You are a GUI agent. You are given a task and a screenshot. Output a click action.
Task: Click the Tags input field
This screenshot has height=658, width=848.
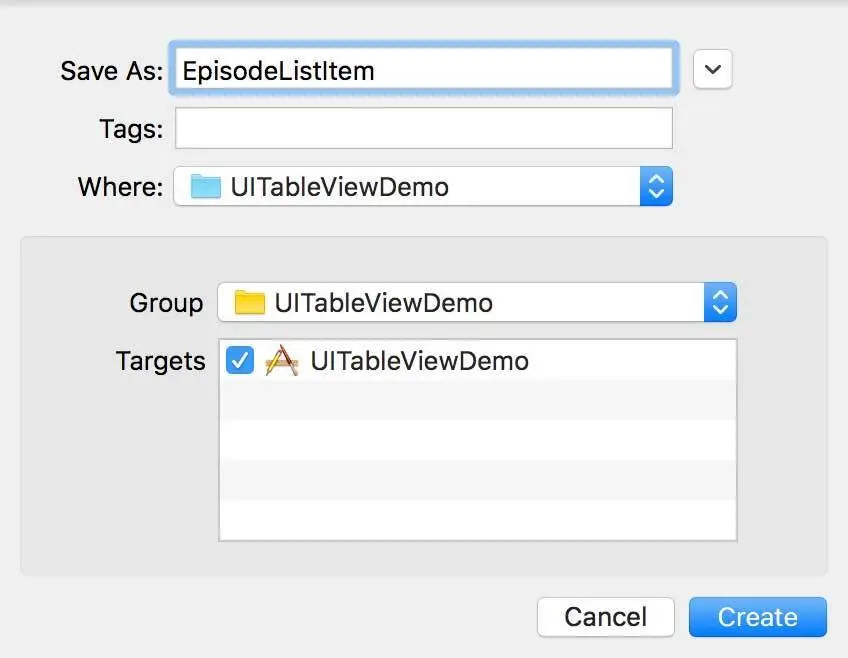pos(424,128)
